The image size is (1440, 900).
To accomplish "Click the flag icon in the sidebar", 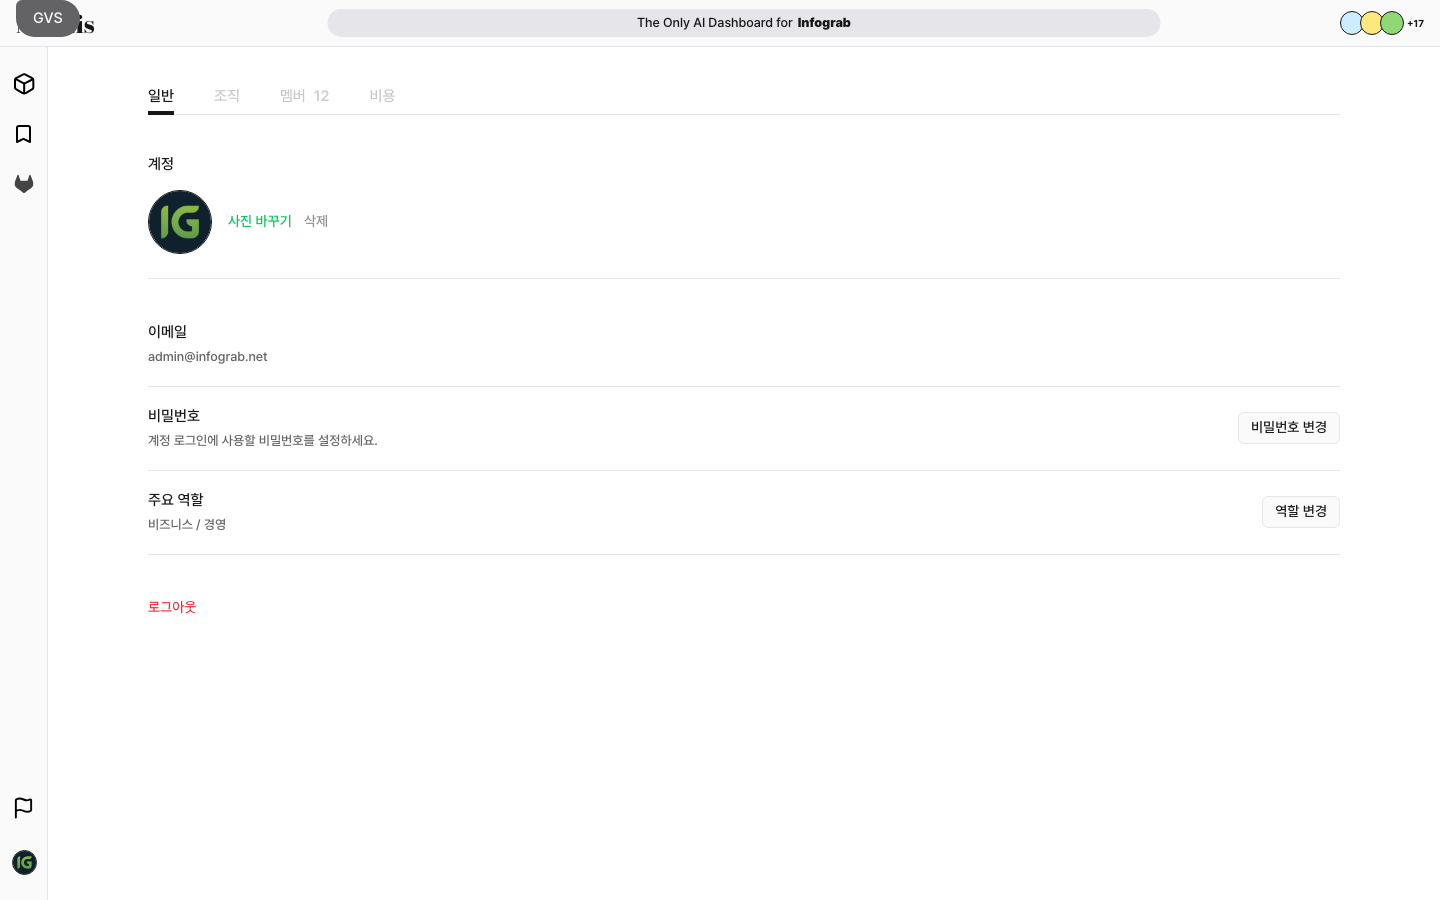I will coord(24,807).
